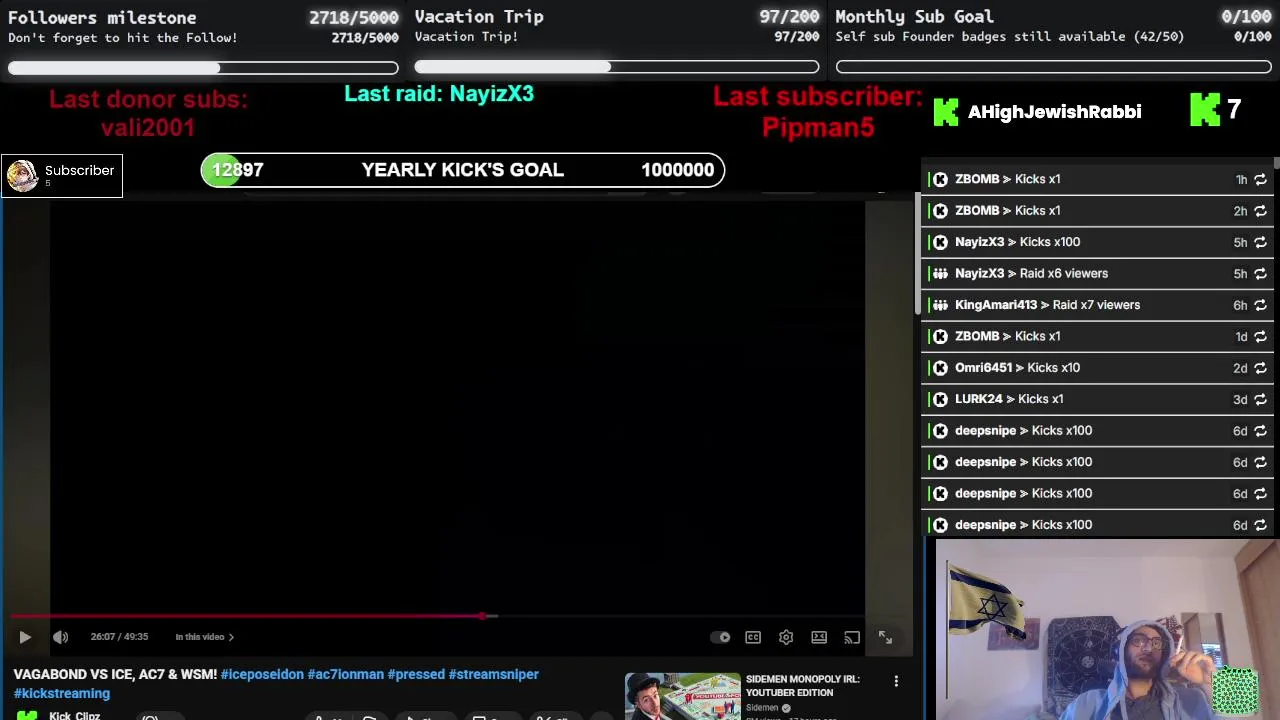Image resolution: width=1280 pixels, height=720 pixels.
Task: Click the '2d' timestamp on Omri6451 row
Action: tap(1240, 368)
